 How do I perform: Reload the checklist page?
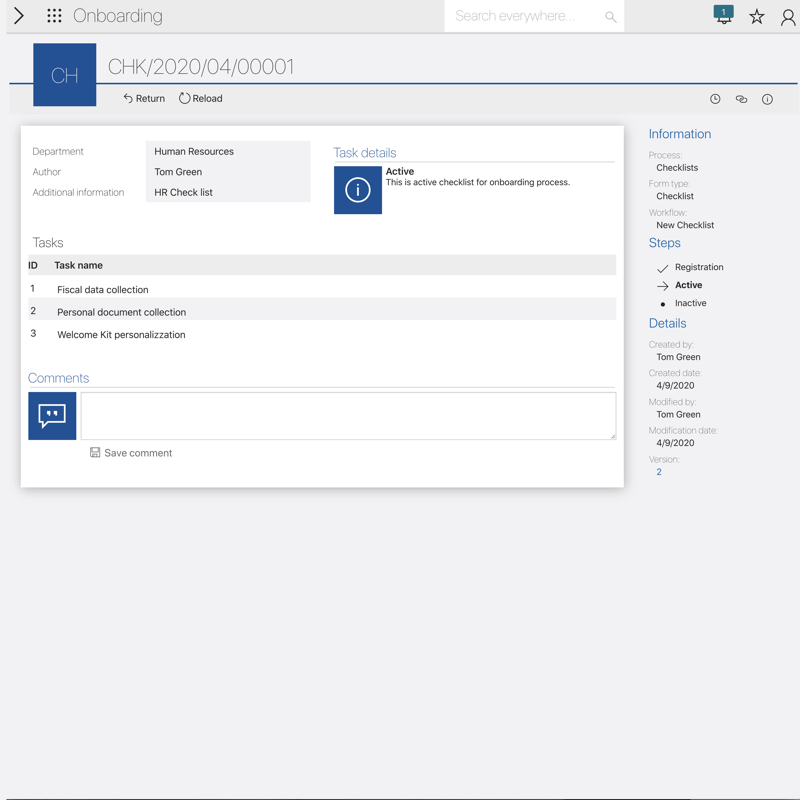[x=201, y=99]
